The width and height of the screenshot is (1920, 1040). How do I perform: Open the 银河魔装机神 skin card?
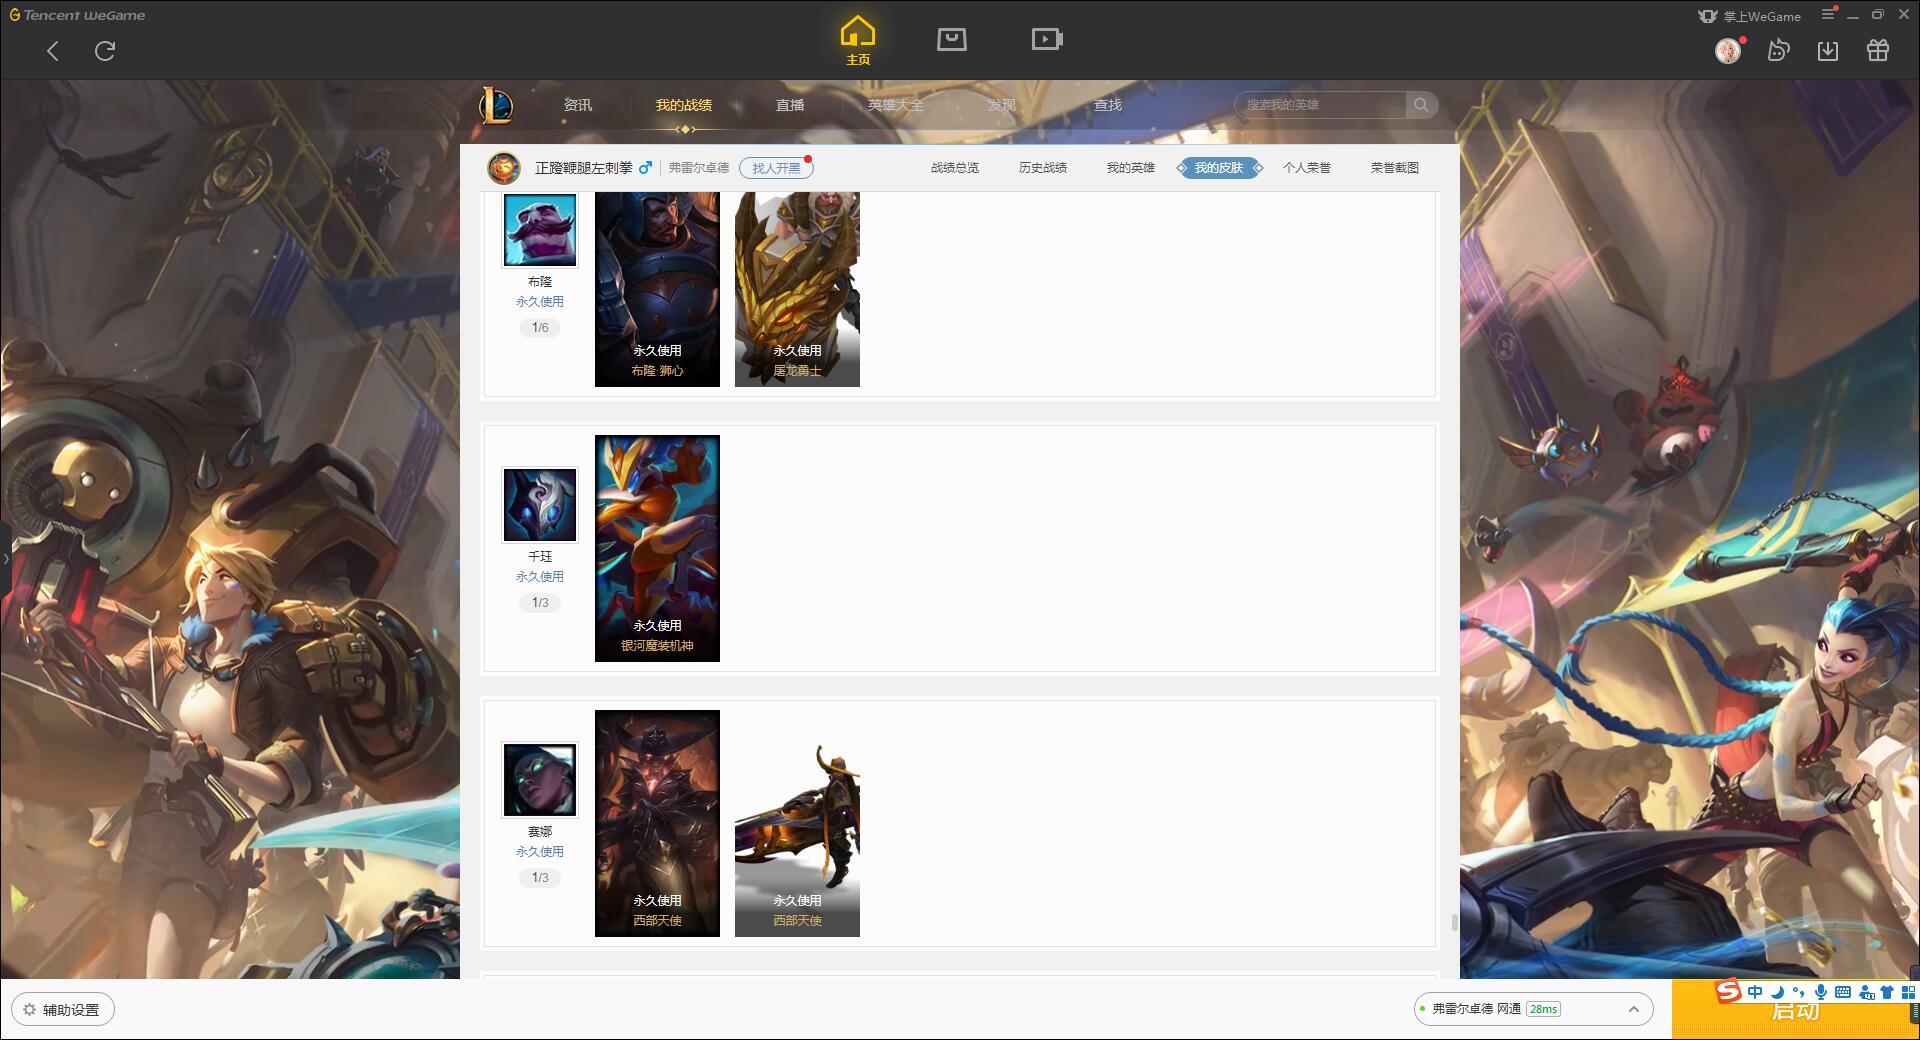click(x=657, y=548)
